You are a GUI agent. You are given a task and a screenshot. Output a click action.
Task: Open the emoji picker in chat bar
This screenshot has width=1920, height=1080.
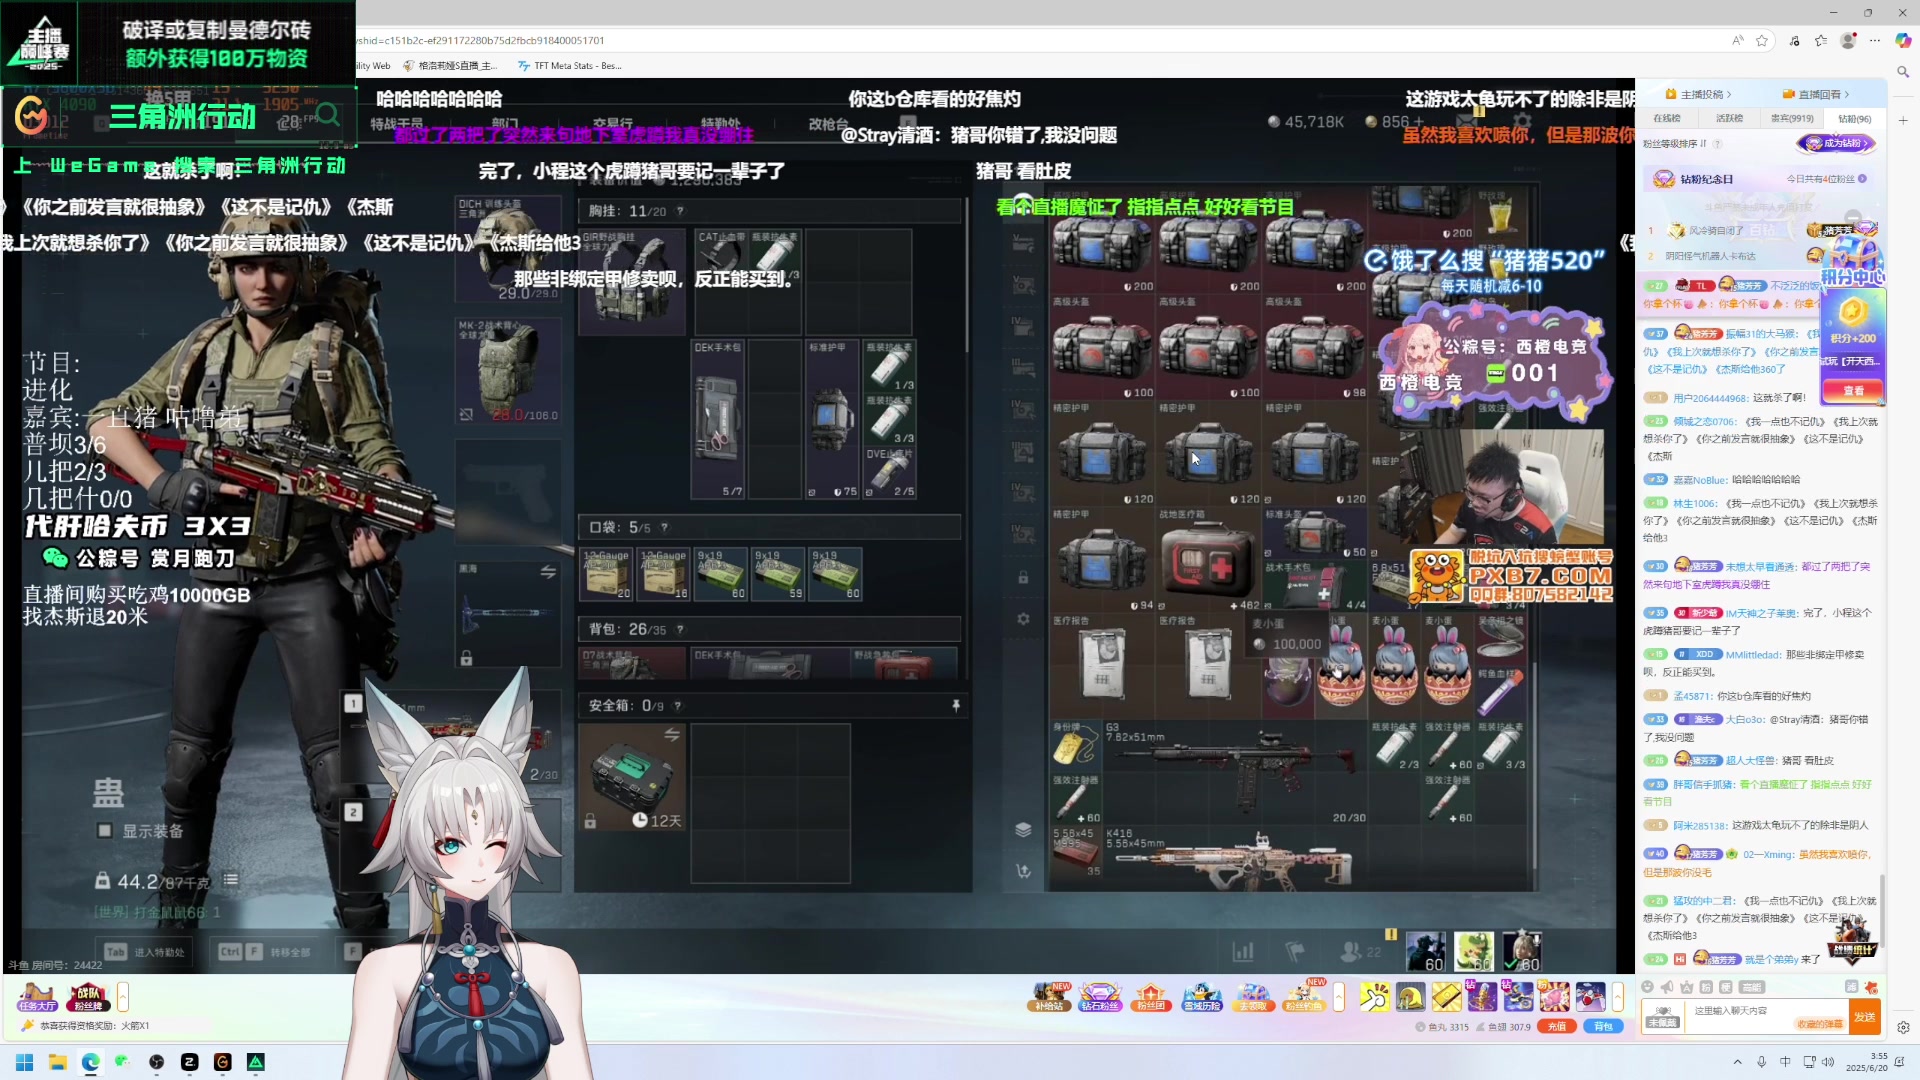[x=1648, y=987]
